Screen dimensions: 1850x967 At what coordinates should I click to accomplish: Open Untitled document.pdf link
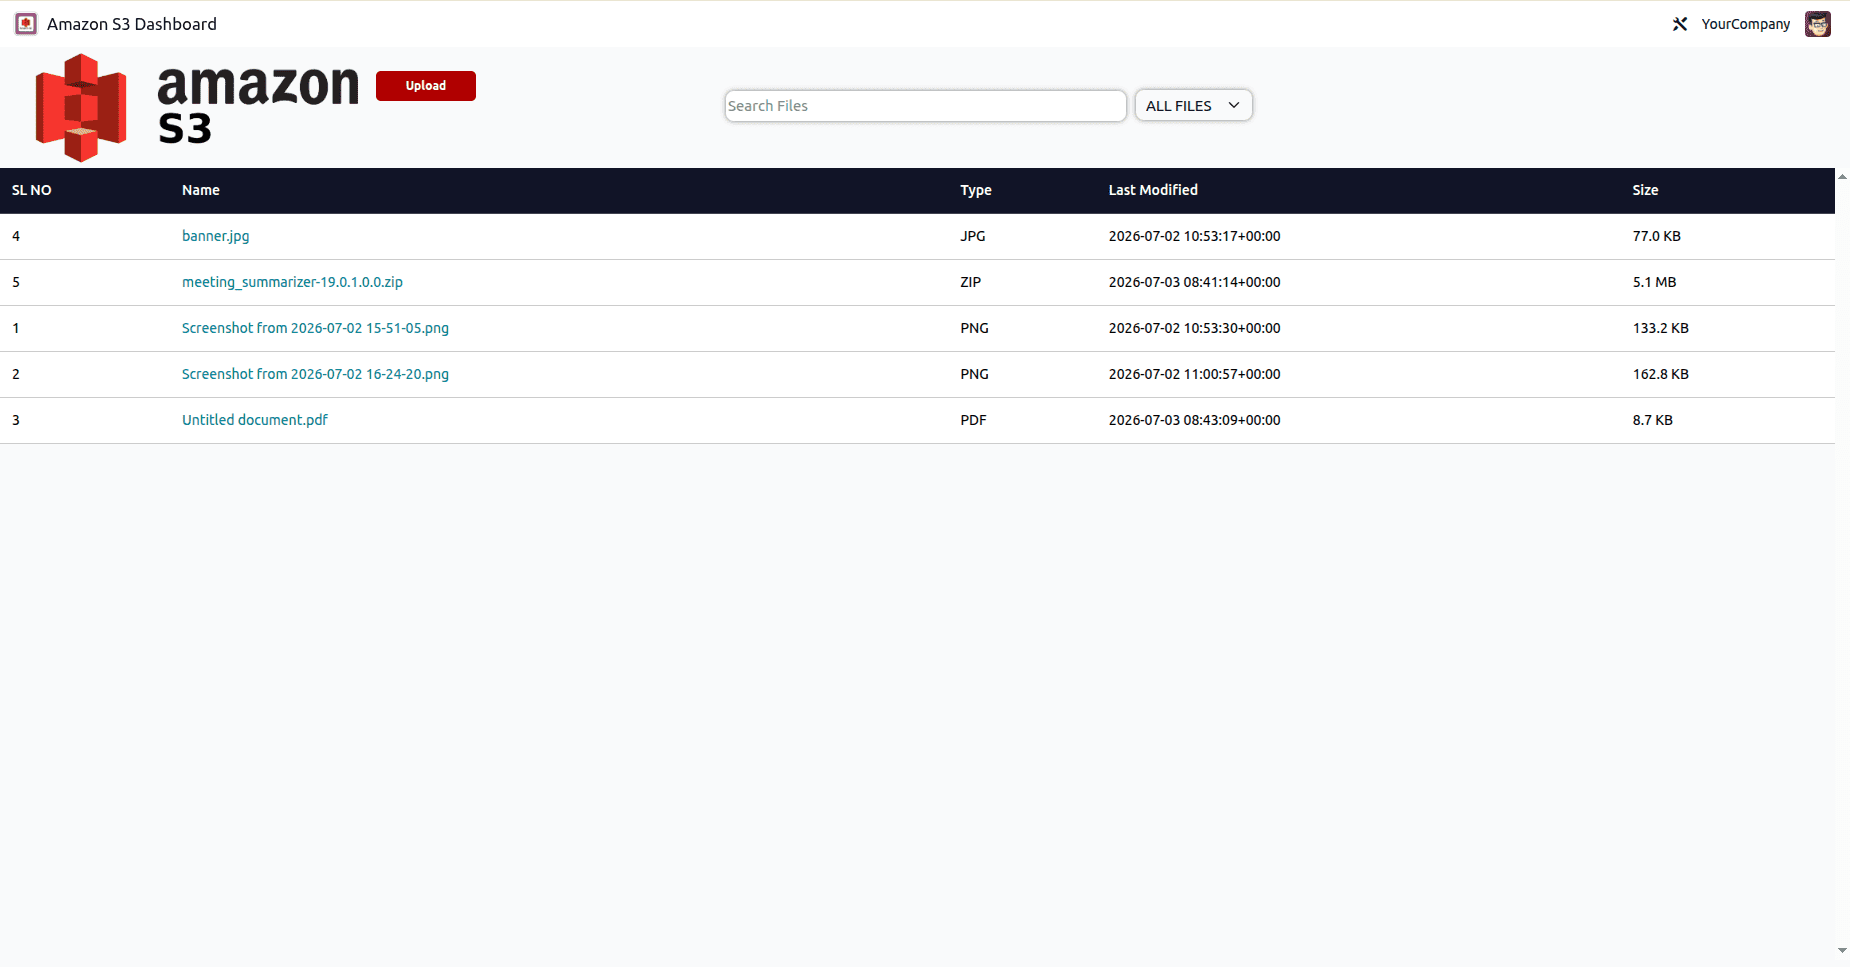click(255, 420)
